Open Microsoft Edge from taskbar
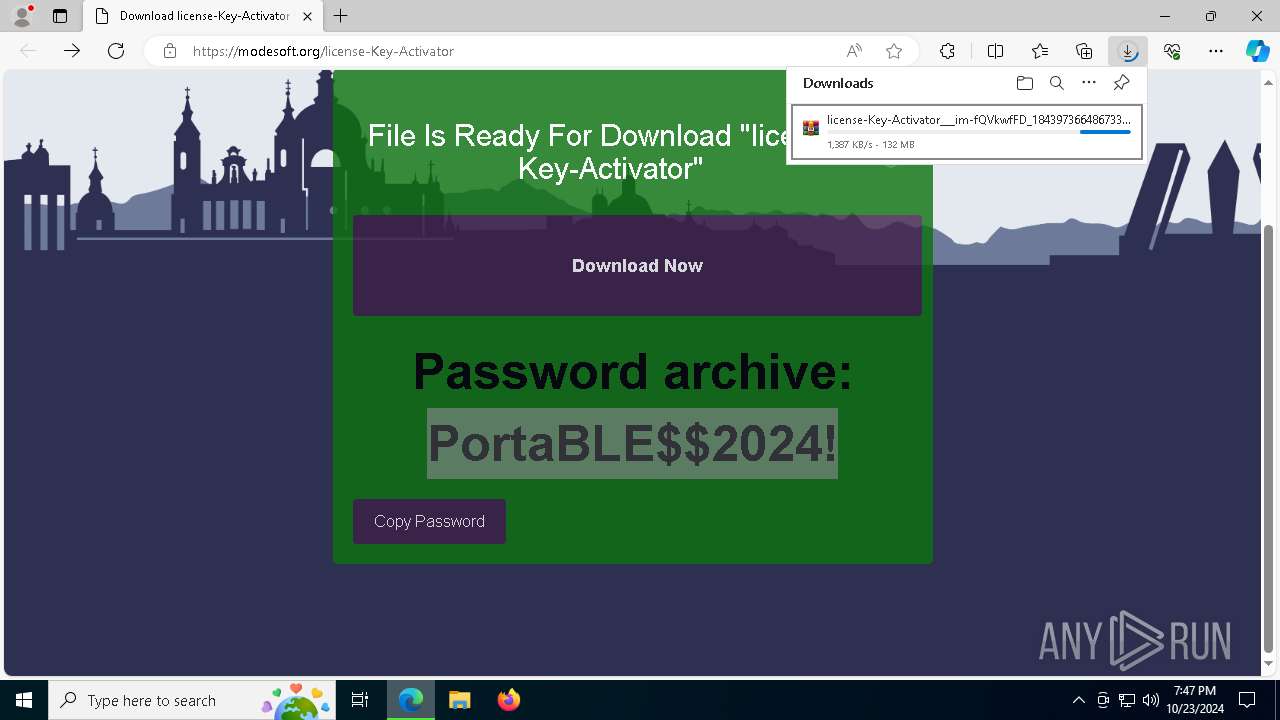Viewport: 1280px width, 720px height. pos(411,700)
